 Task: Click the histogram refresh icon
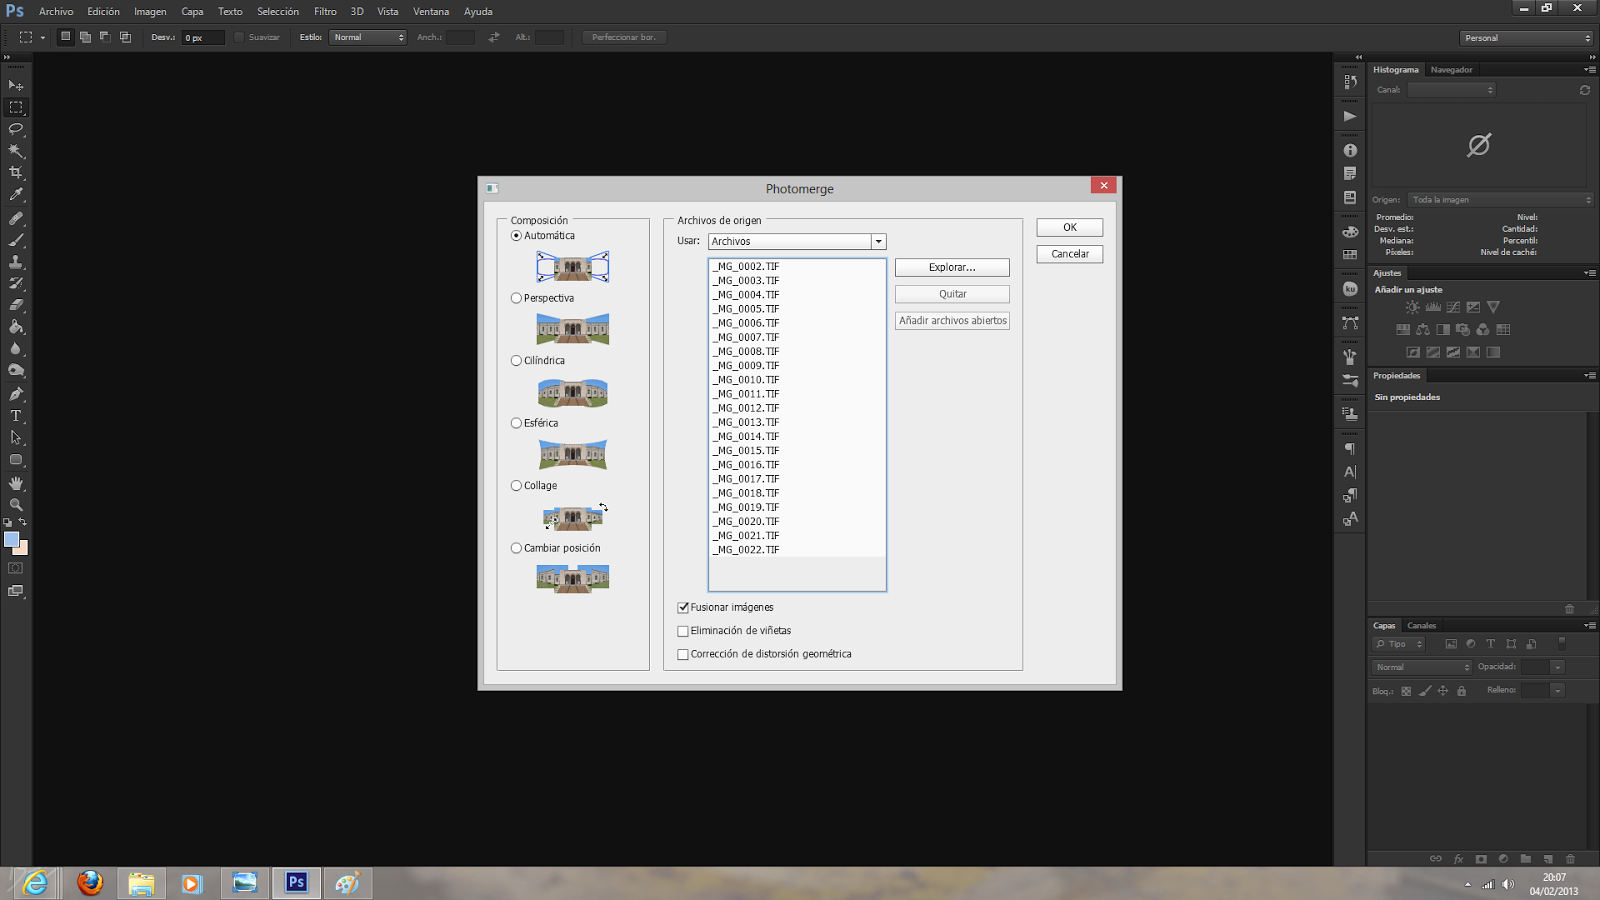pyautogui.click(x=1585, y=90)
